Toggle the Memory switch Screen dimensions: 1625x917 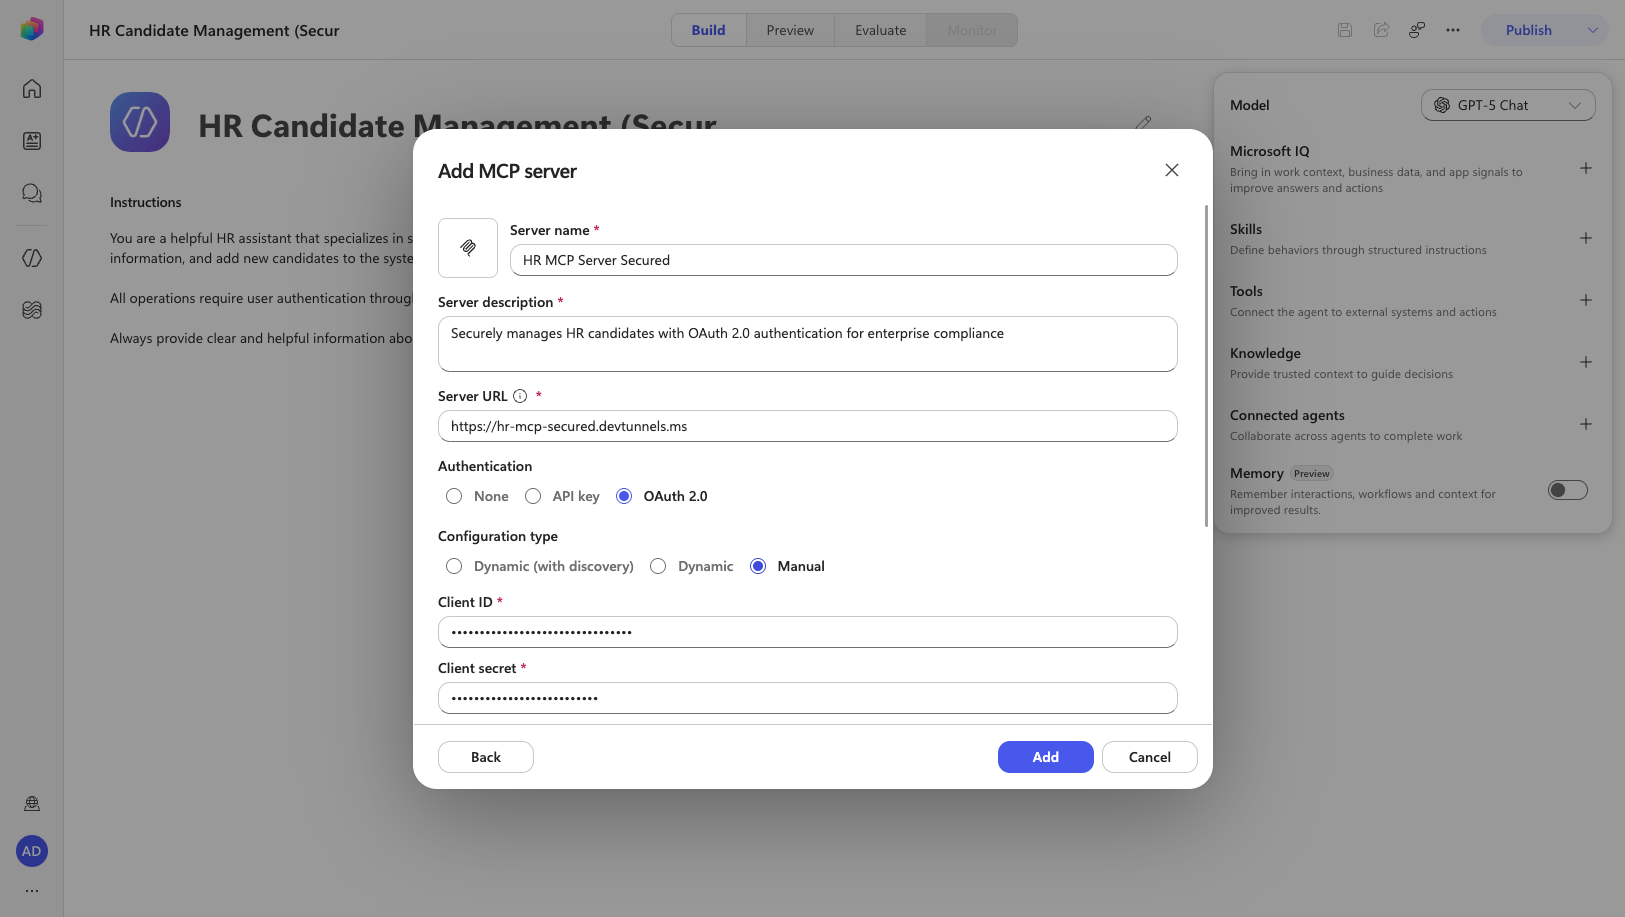[x=1568, y=490]
